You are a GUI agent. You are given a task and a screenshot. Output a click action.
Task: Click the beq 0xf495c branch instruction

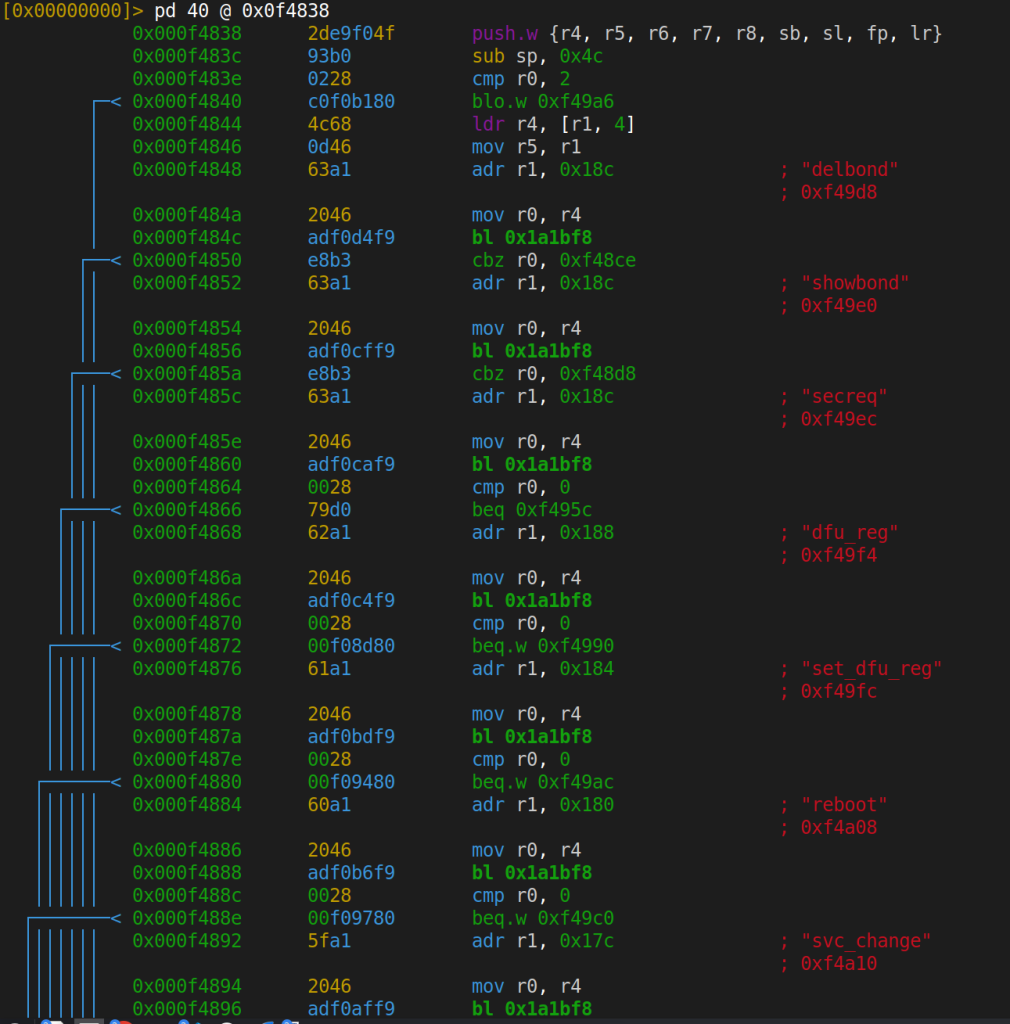point(532,510)
